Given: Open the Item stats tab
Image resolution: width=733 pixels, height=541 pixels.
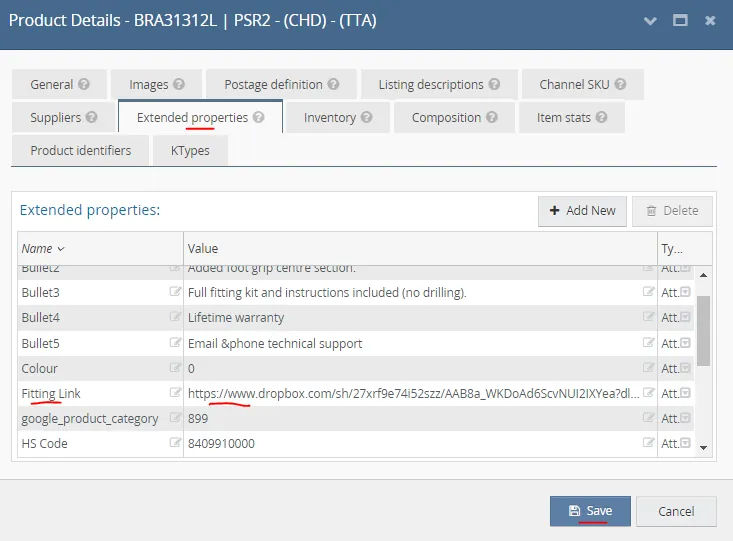Looking at the screenshot, I should [572, 117].
